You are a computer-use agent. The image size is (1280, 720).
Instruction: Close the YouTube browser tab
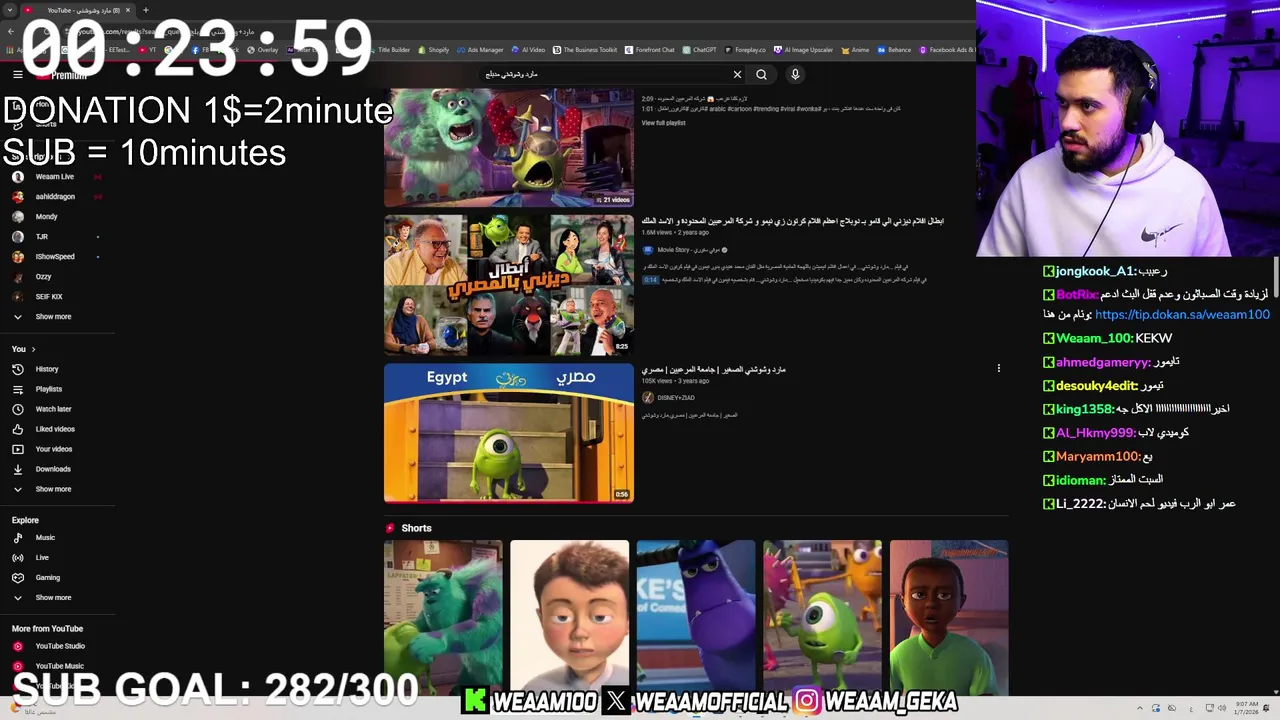[x=128, y=10]
